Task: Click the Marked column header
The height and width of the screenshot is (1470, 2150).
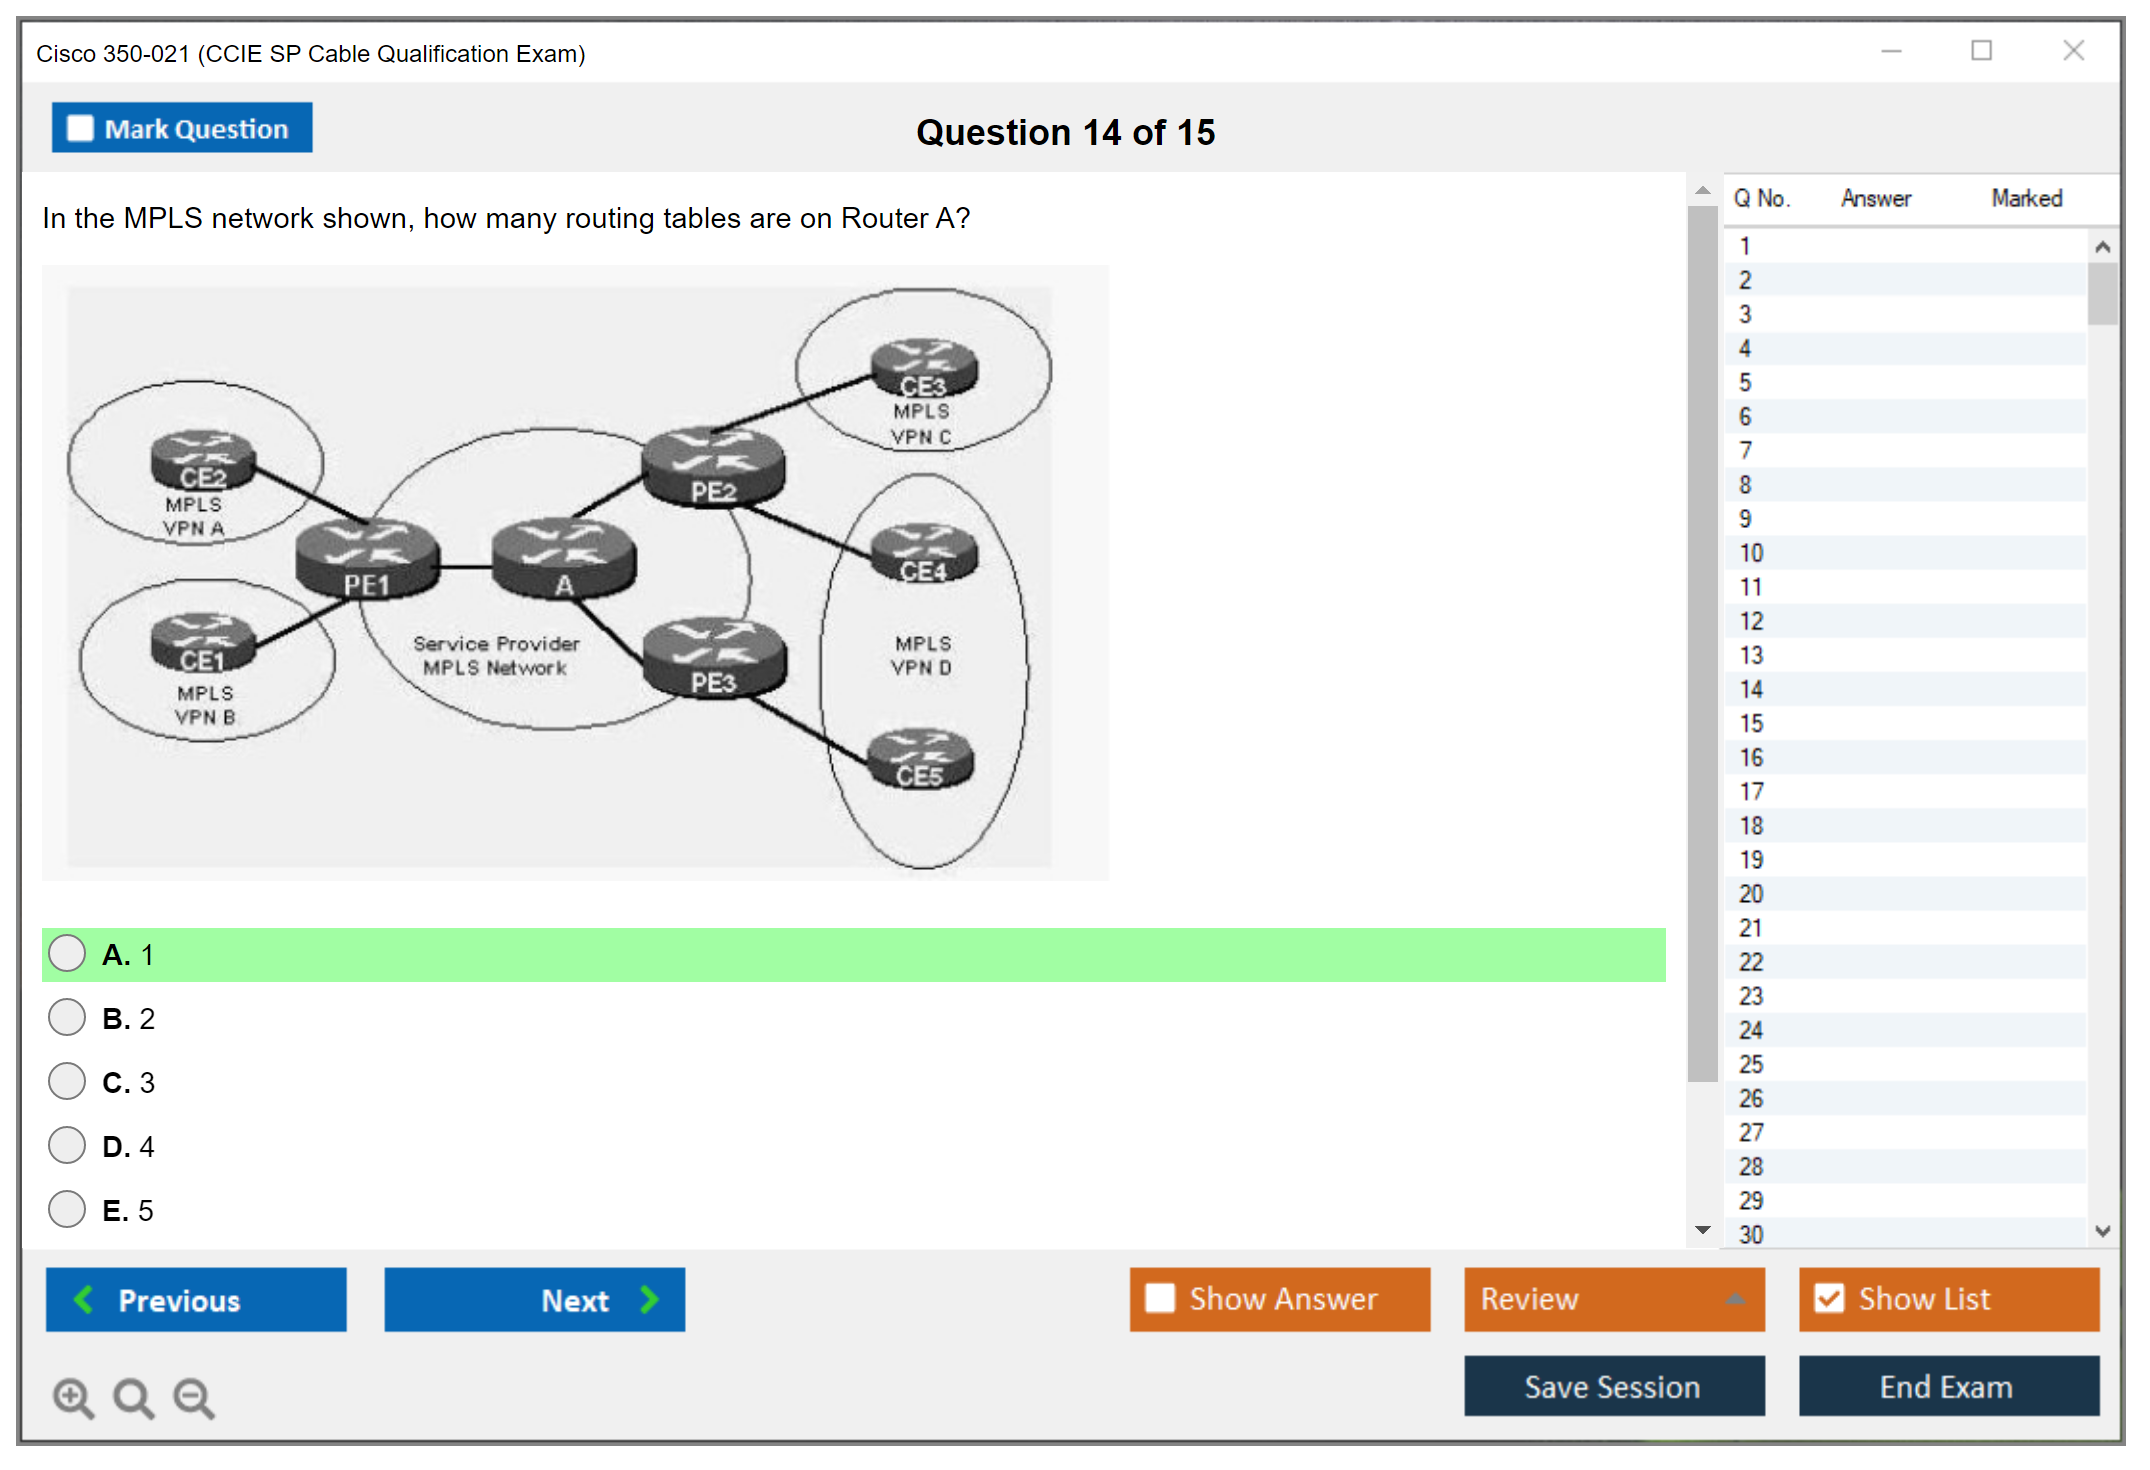Action: click(x=2026, y=198)
